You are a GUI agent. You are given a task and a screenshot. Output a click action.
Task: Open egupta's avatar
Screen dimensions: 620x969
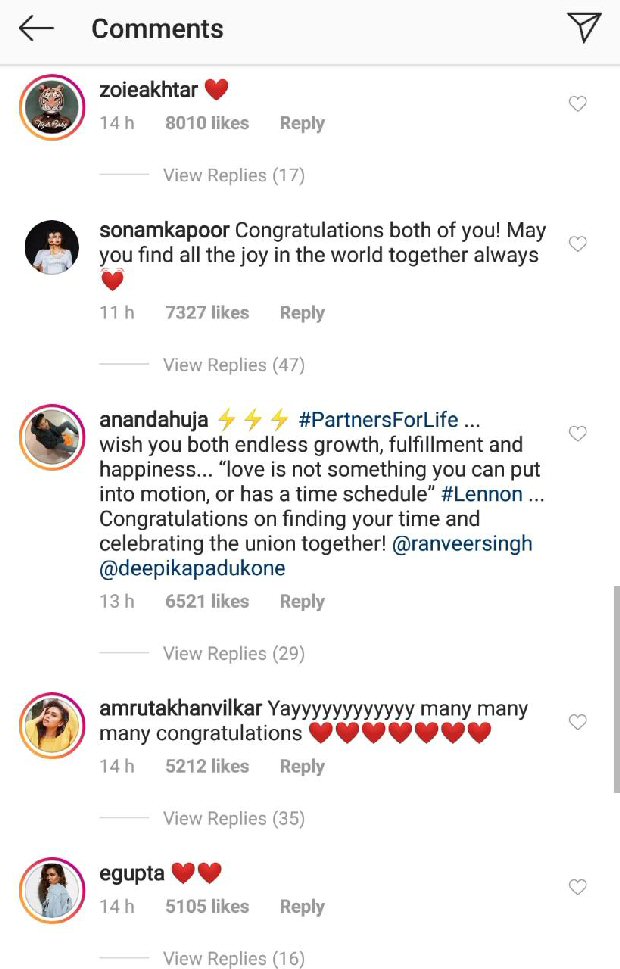point(51,888)
